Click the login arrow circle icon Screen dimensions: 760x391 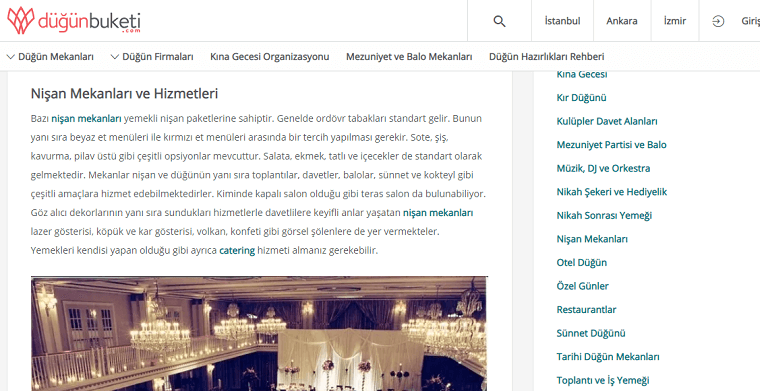pos(718,21)
